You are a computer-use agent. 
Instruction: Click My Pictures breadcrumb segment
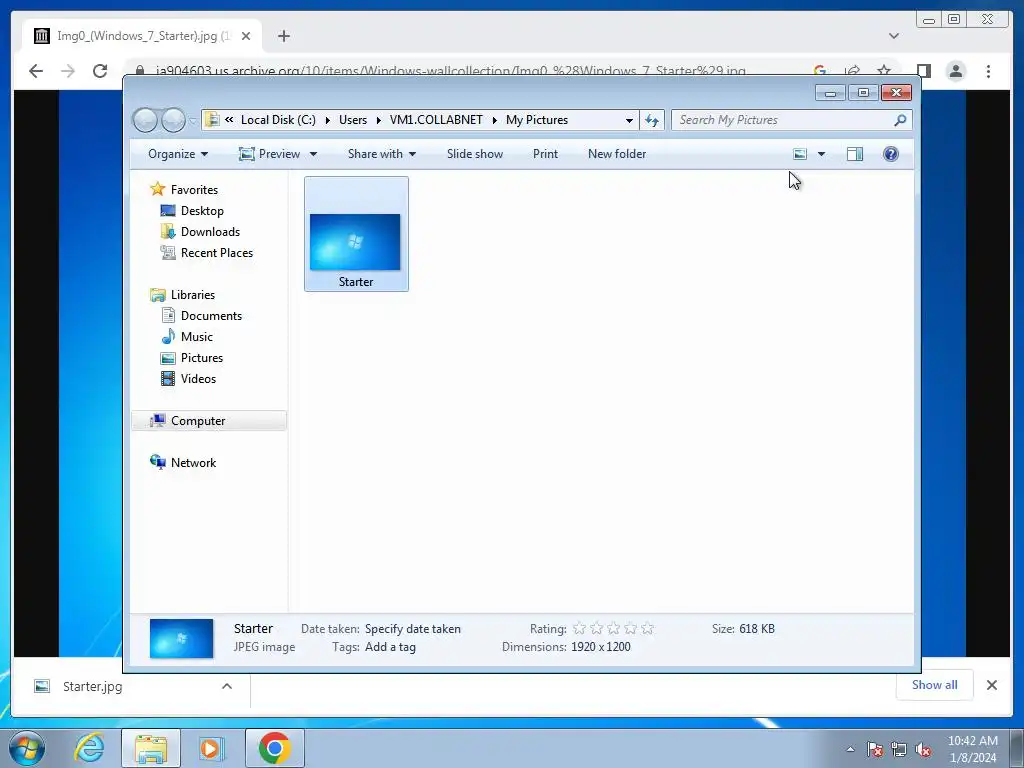point(537,120)
